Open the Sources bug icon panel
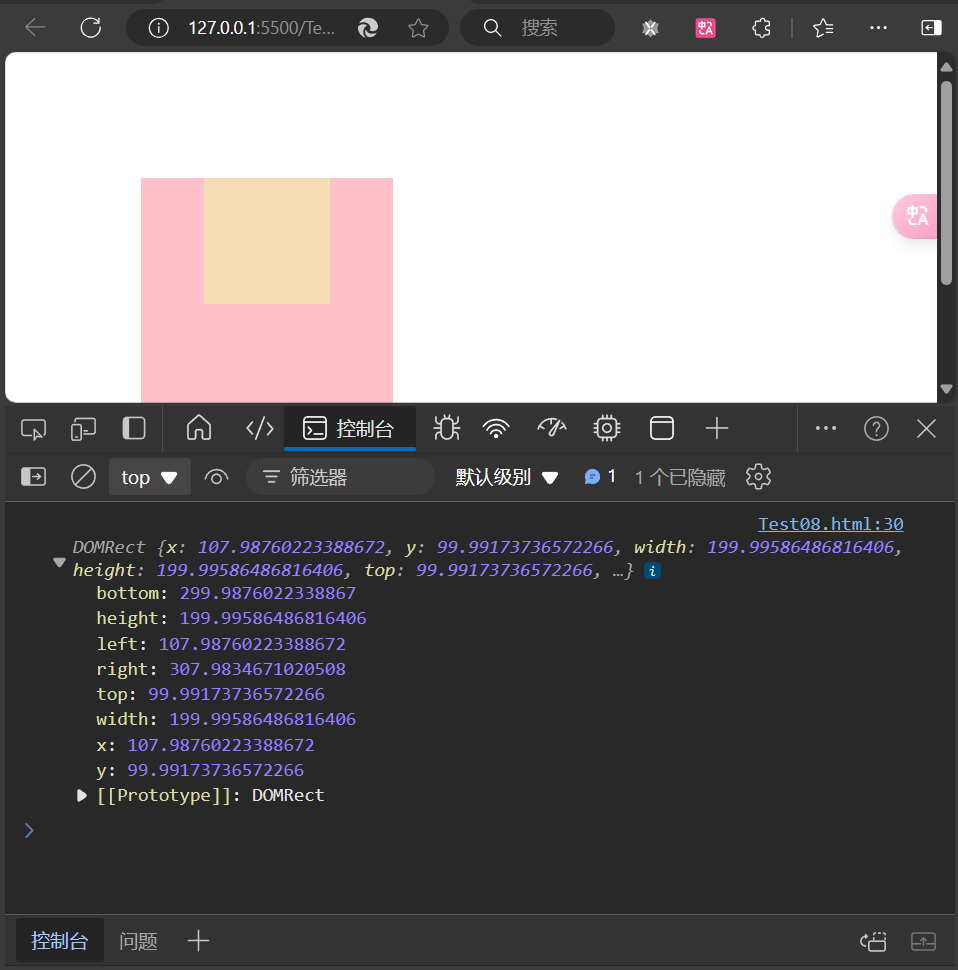Viewport: 958px width, 970px height. point(446,429)
